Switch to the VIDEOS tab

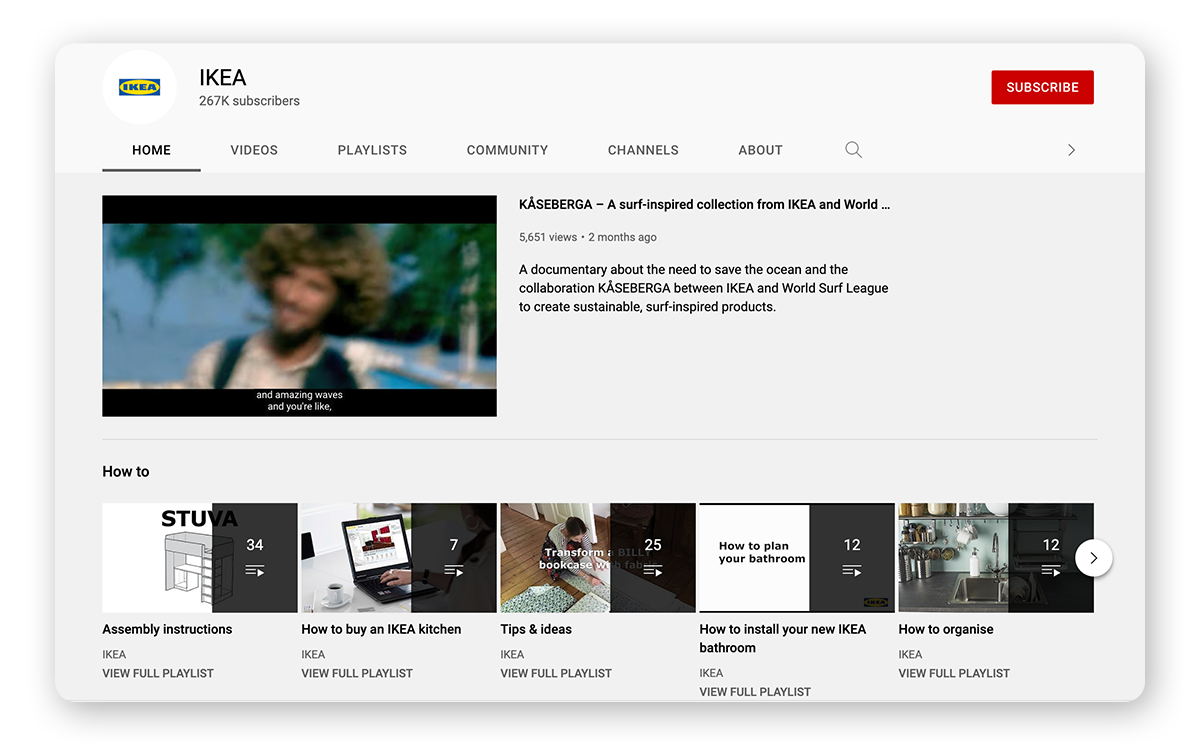coord(253,149)
